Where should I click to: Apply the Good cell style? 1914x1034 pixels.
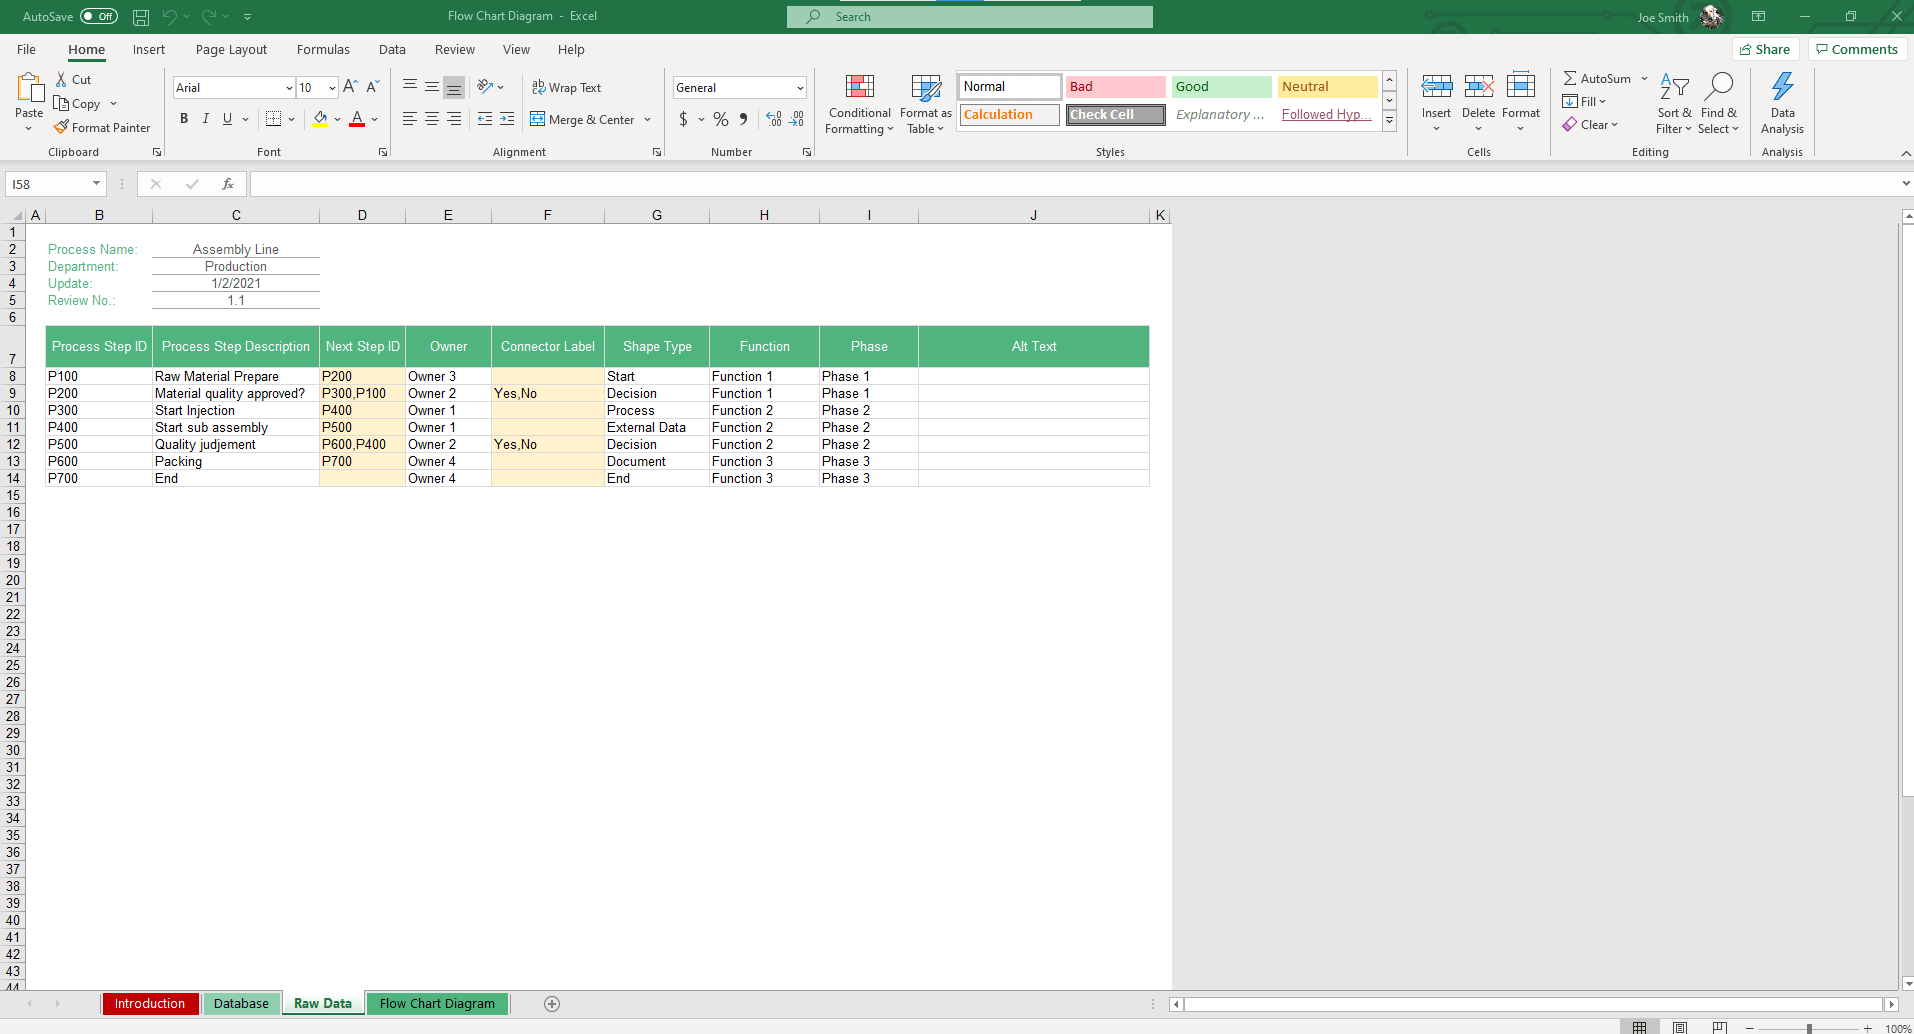[1221, 87]
